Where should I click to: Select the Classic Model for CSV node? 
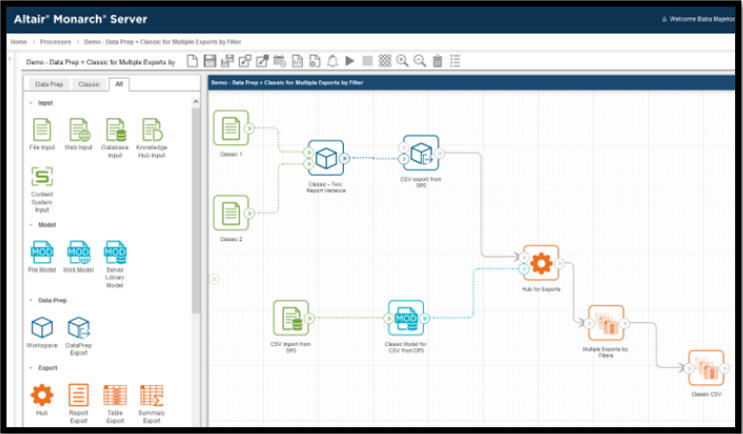(x=406, y=318)
